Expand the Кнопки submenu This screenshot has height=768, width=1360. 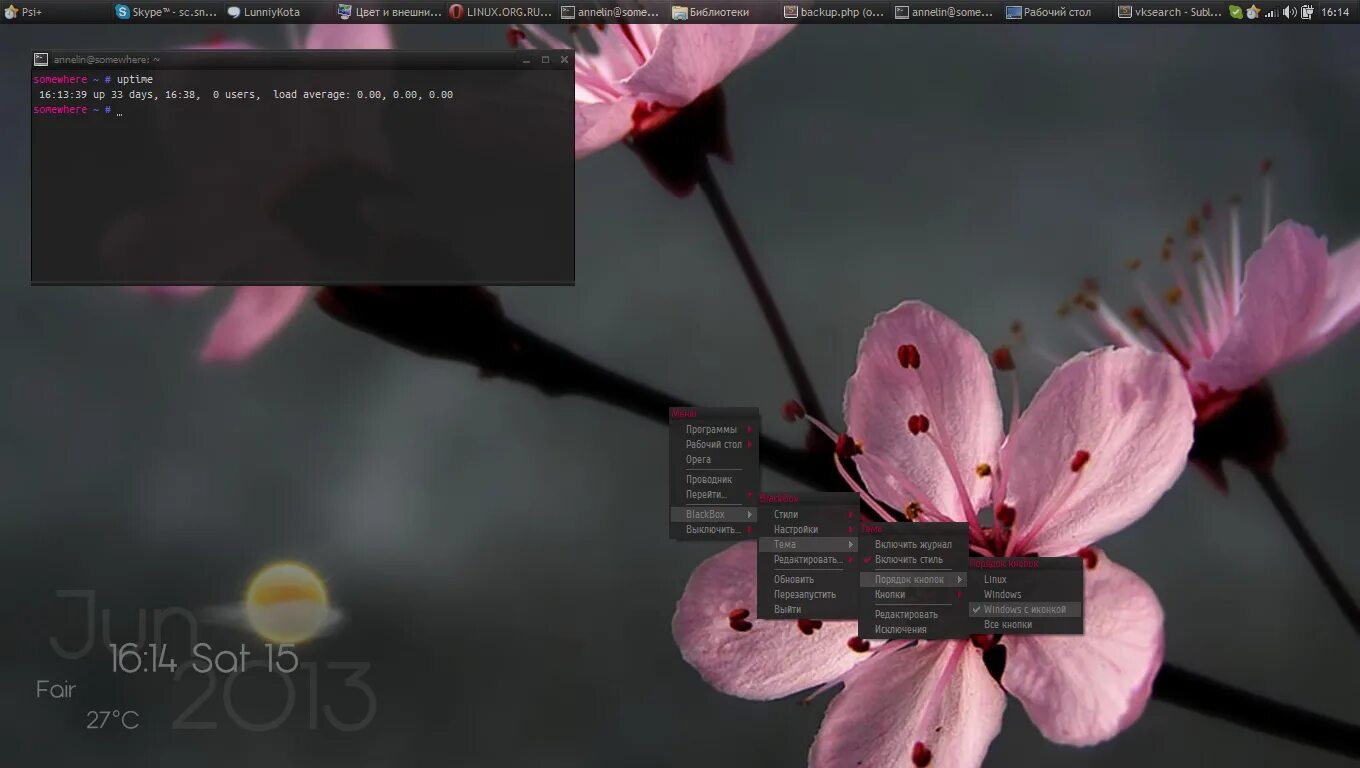click(913, 595)
